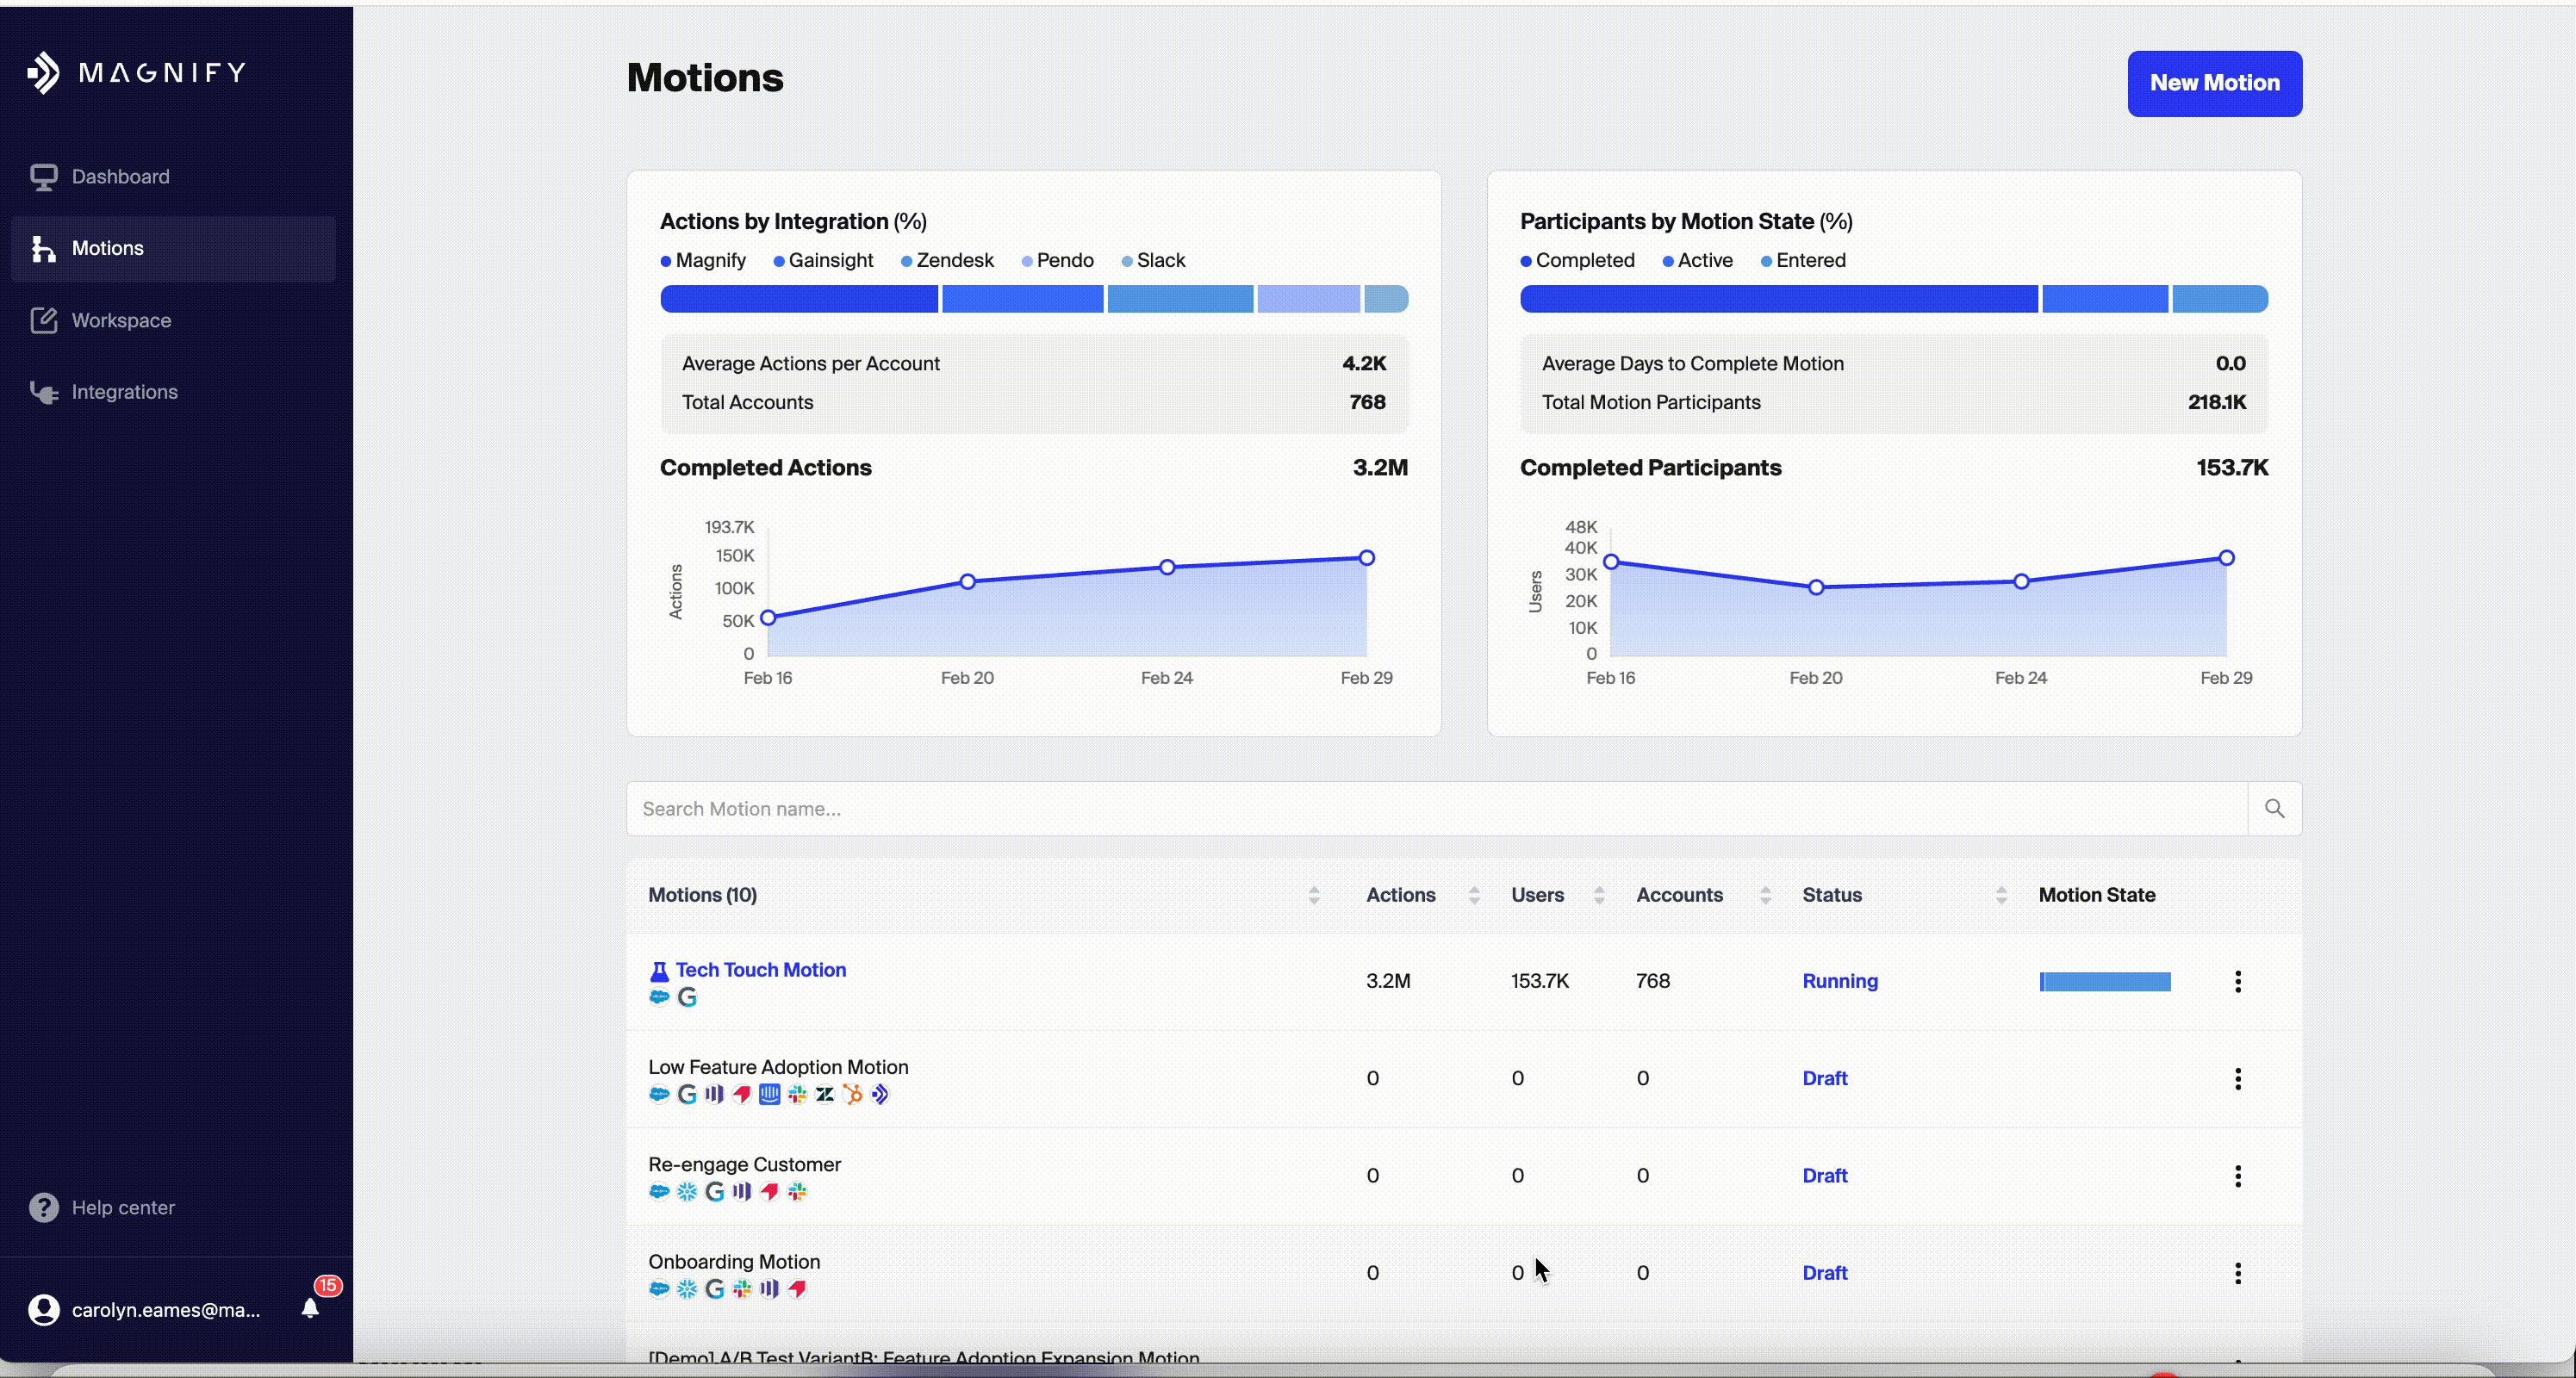Screen dimensions: 2576x1378
Task: Open the Tech Touch Motion link
Action: 760,969
